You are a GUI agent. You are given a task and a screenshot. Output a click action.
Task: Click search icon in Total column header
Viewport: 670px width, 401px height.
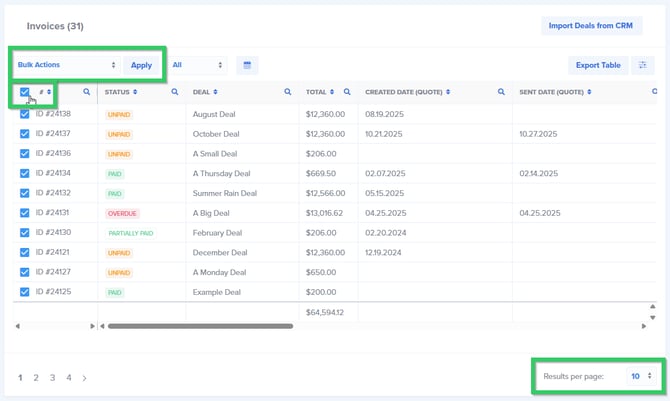tap(347, 92)
